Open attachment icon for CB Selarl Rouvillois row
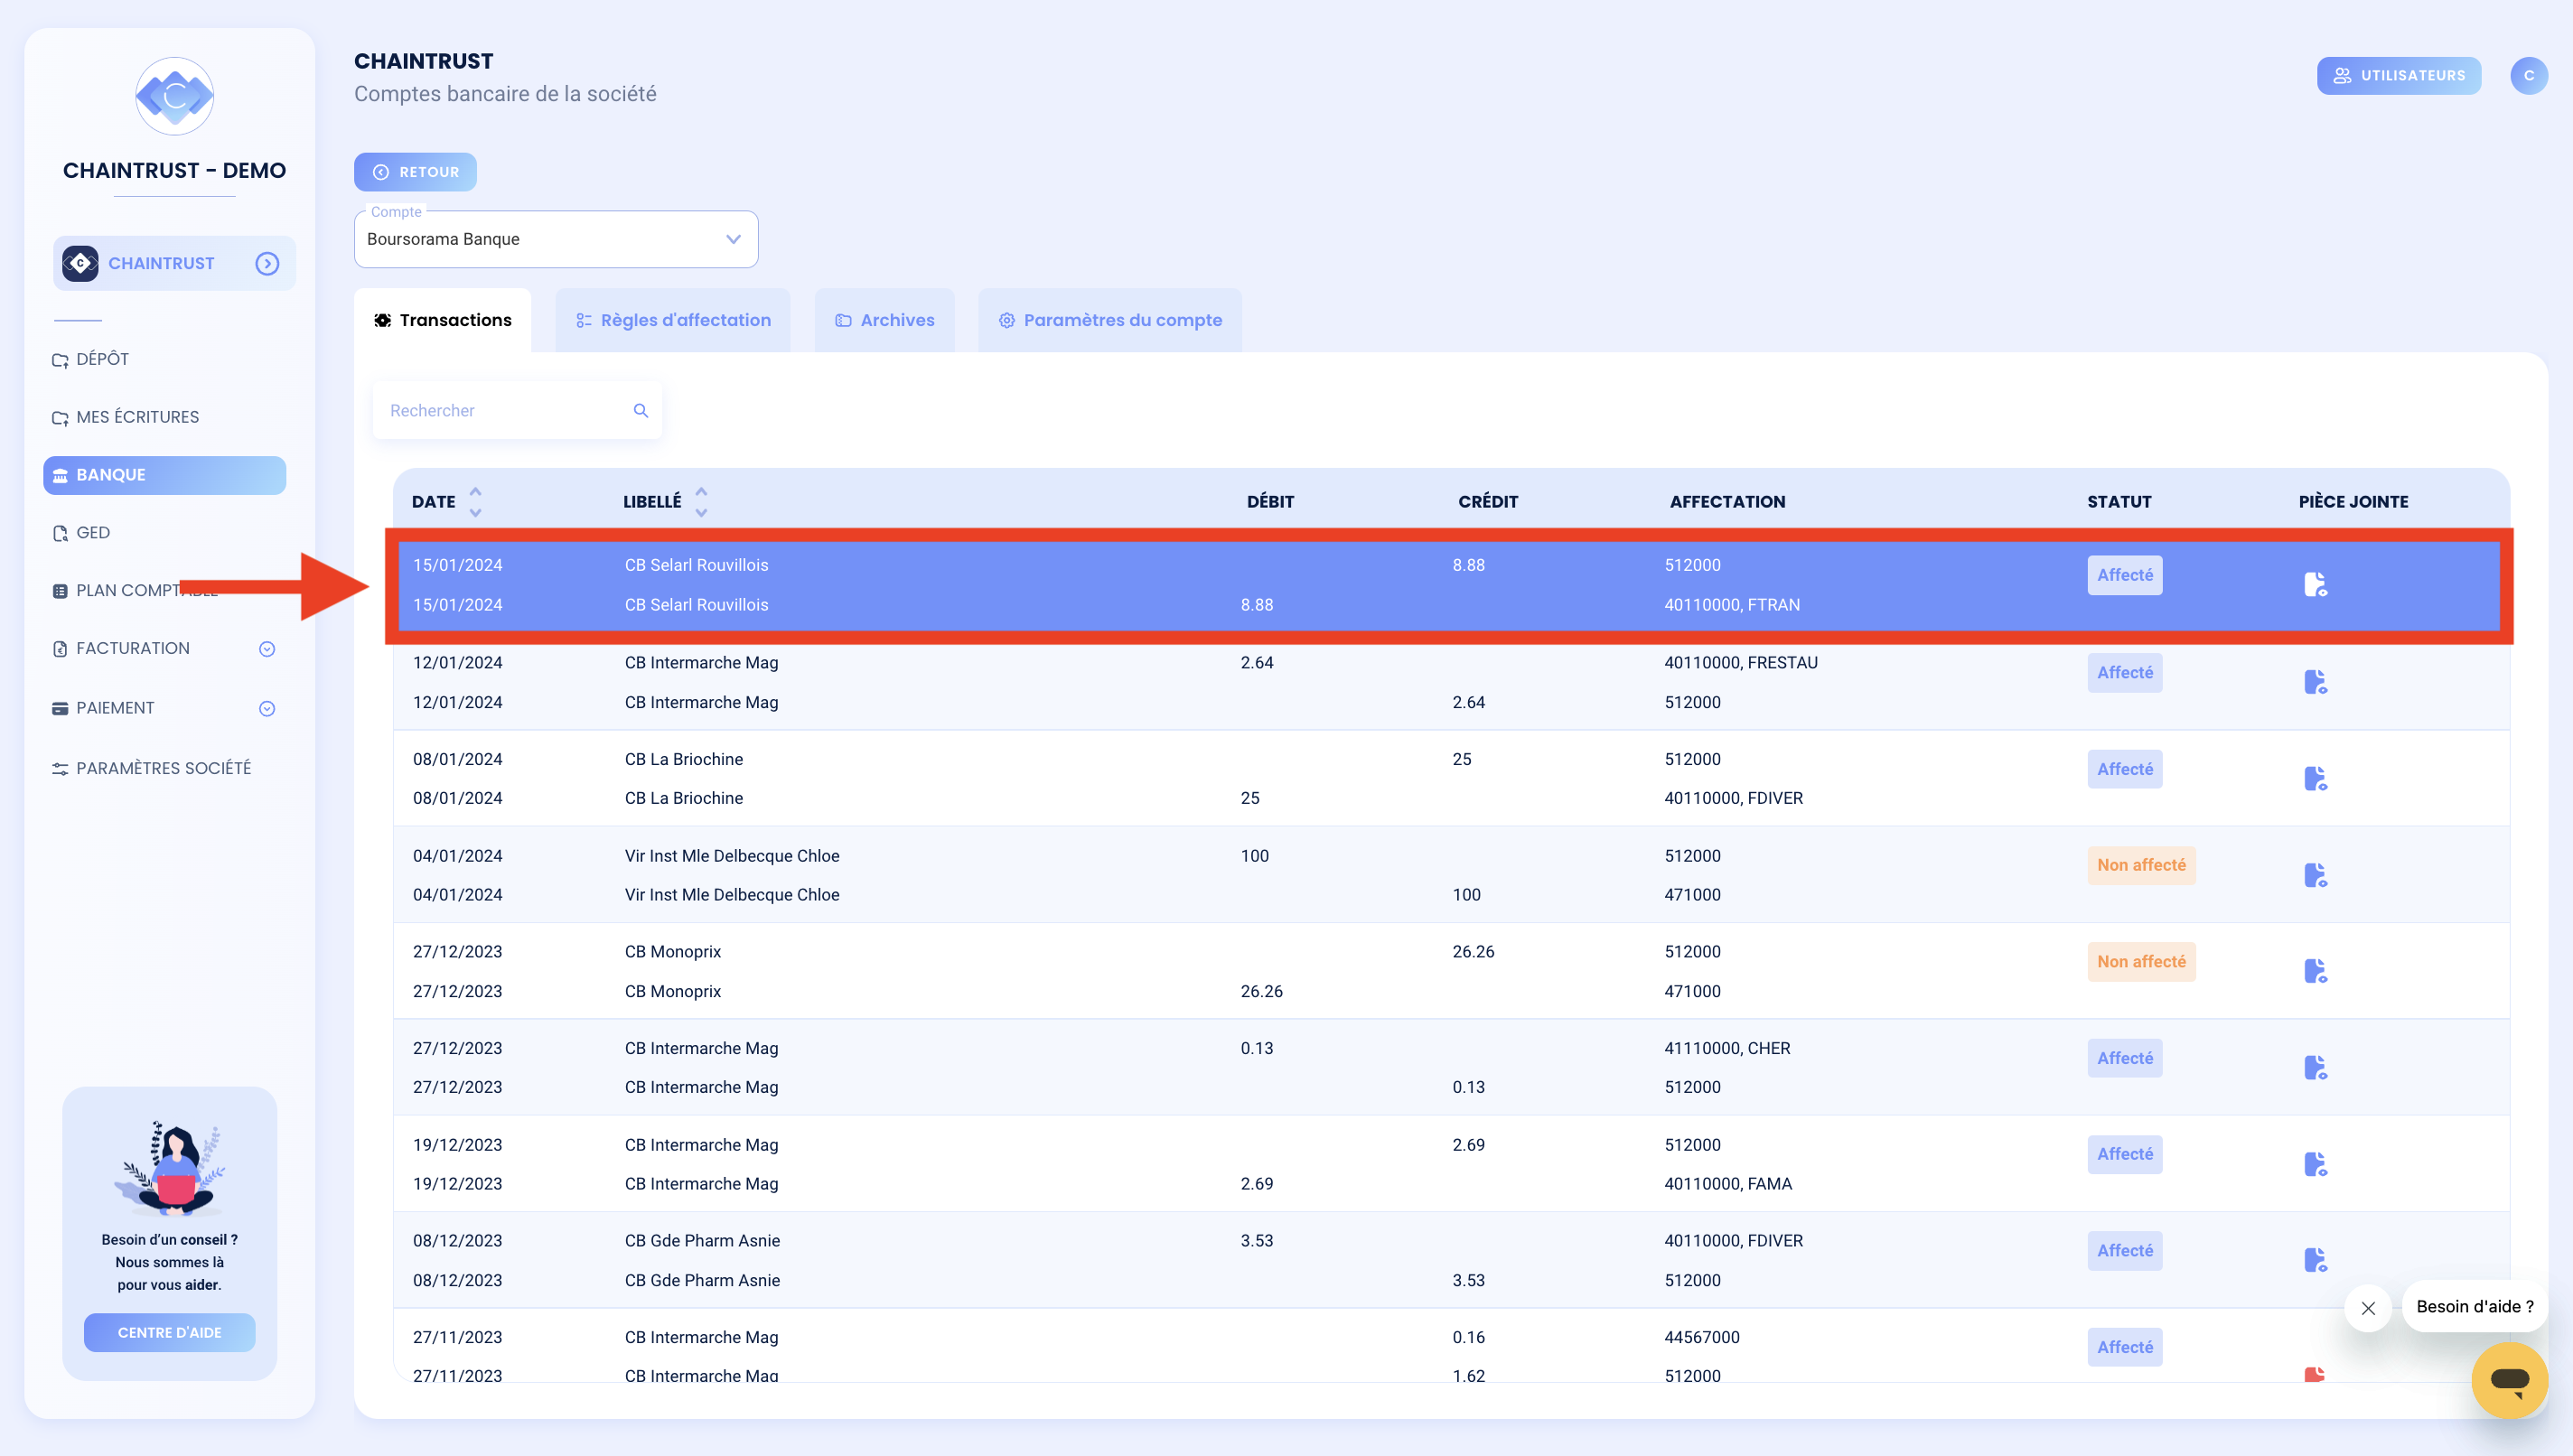 (x=2315, y=585)
